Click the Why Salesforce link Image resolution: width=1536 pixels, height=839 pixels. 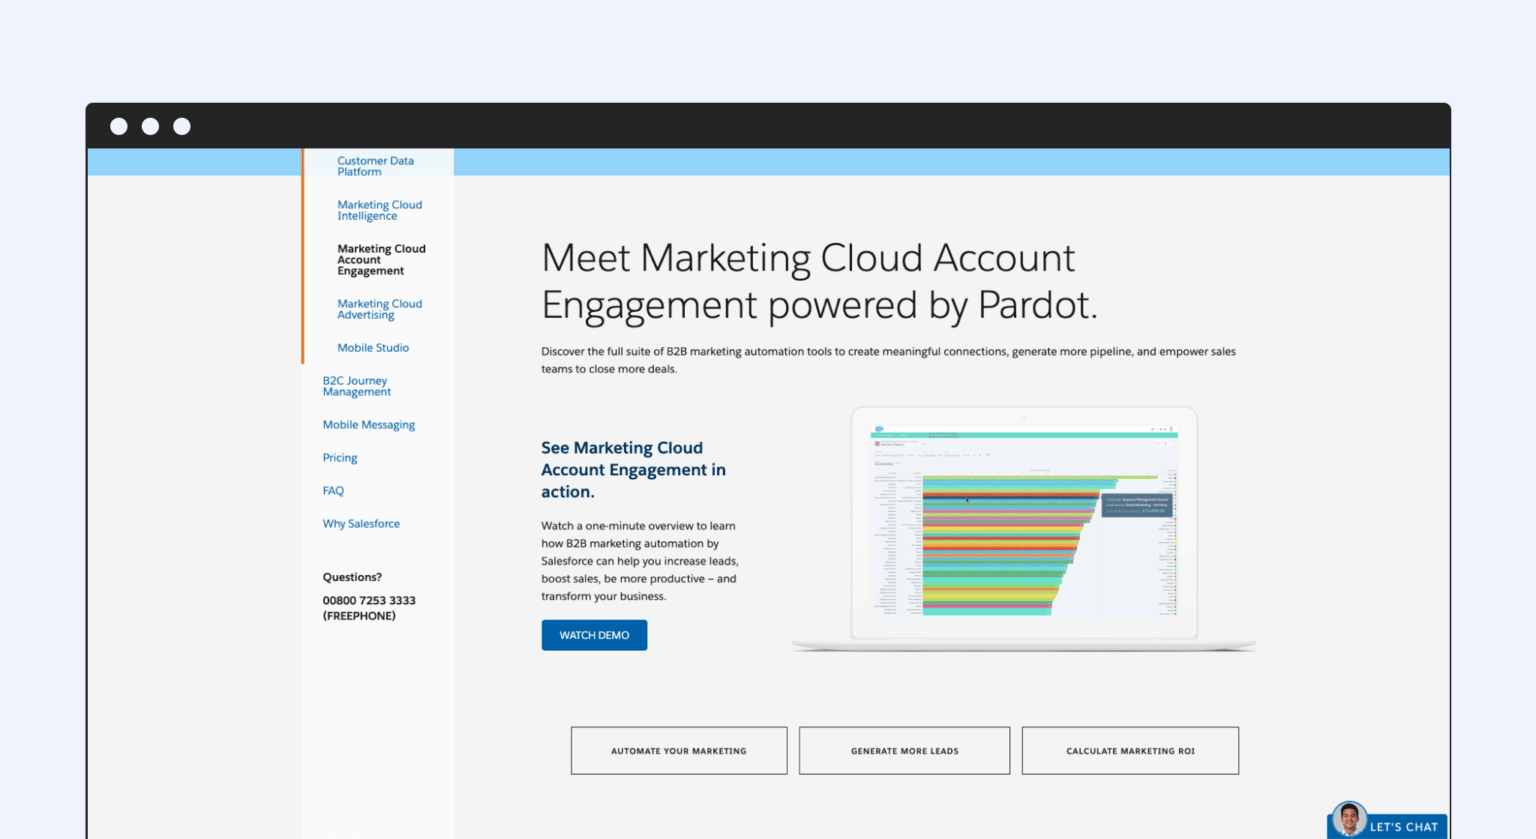click(361, 524)
